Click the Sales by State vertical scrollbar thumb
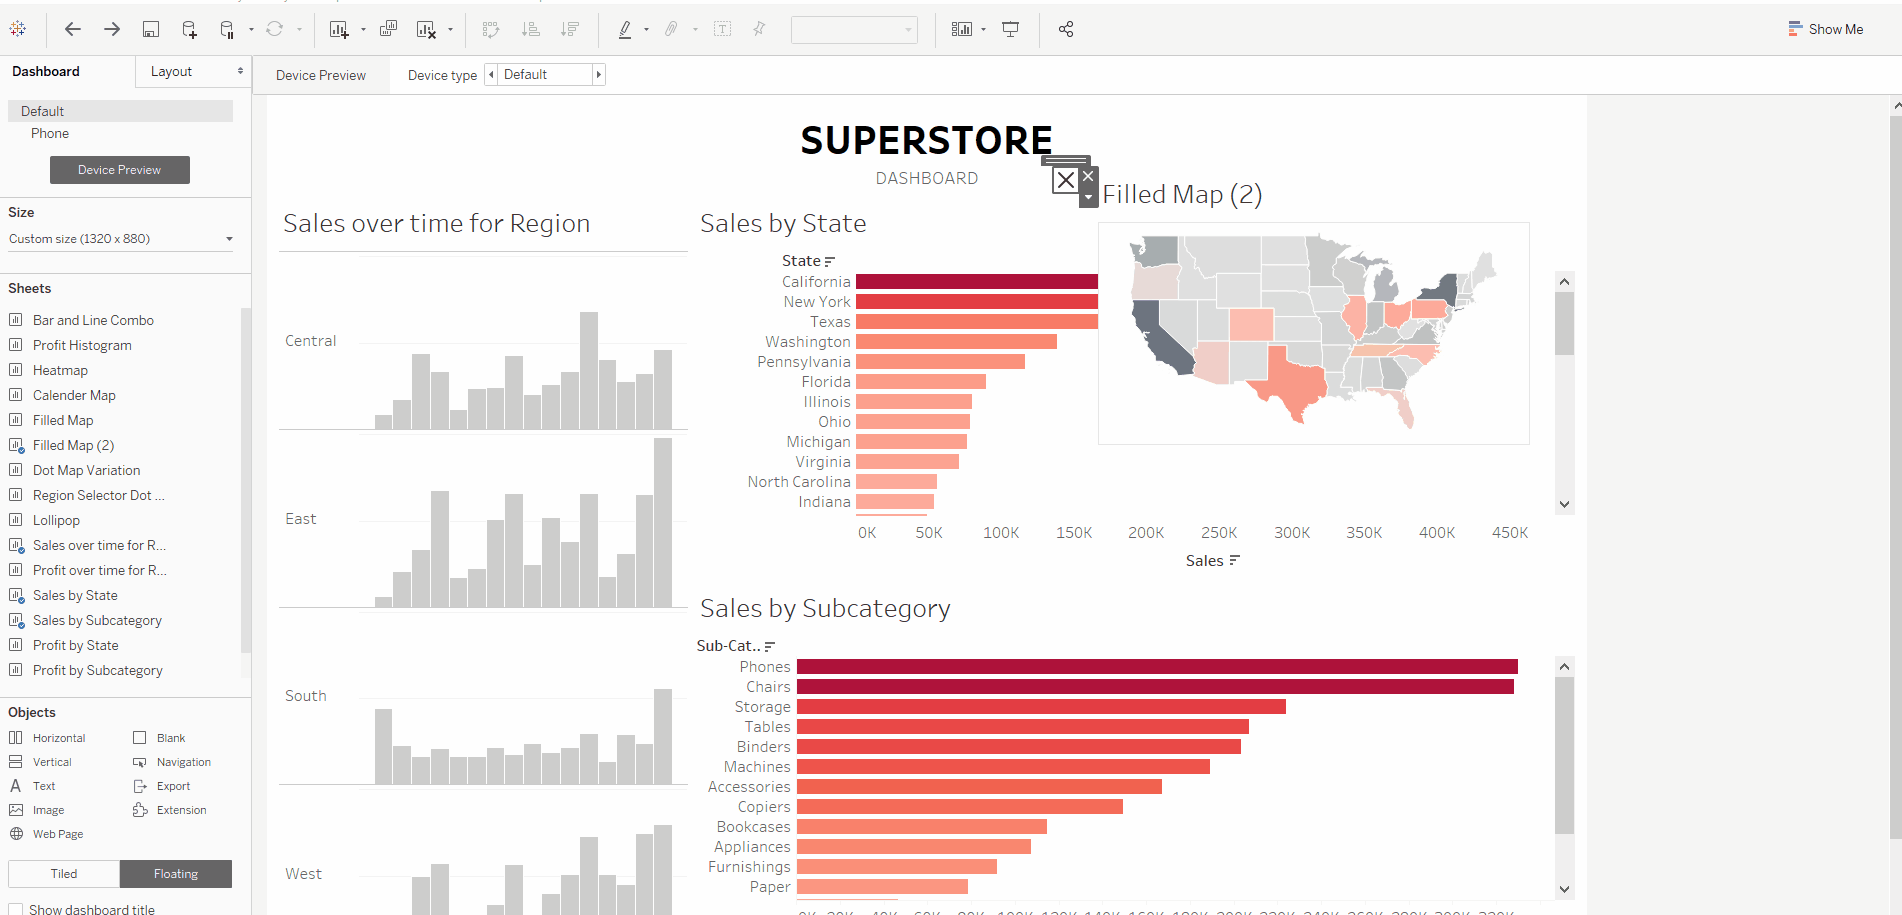Image resolution: width=1902 pixels, height=915 pixels. click(1565, 322)
